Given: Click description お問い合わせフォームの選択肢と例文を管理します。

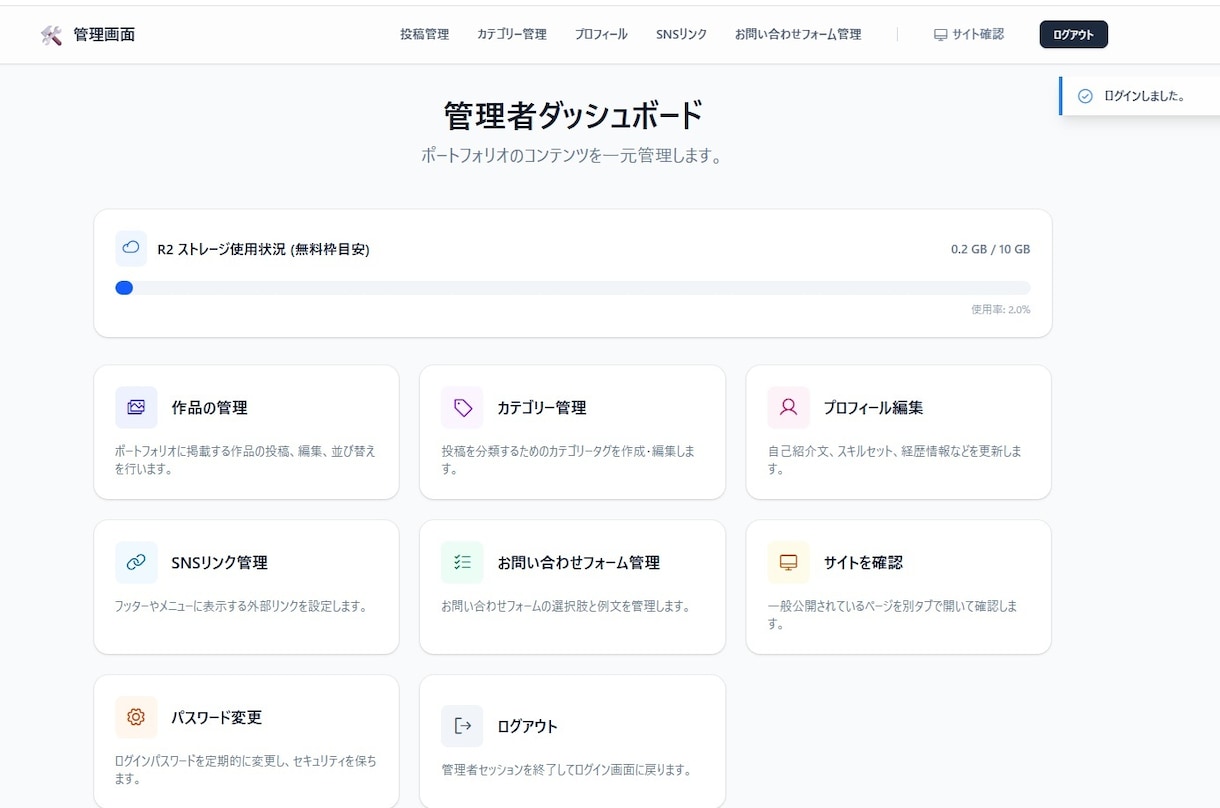Looking at the screenshot, I should tap(565, 606).
